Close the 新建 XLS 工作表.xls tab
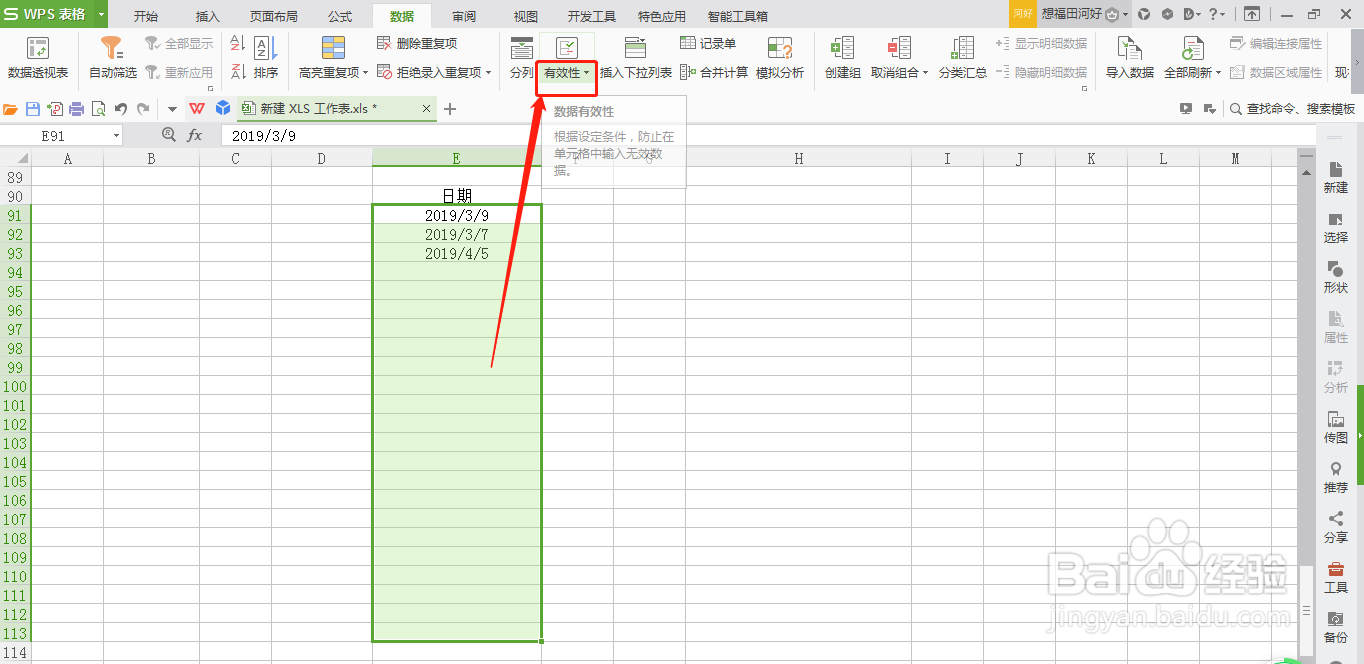Image resolution: width=1364 pixels, height=664 pixels. click(x=427, y=109)
